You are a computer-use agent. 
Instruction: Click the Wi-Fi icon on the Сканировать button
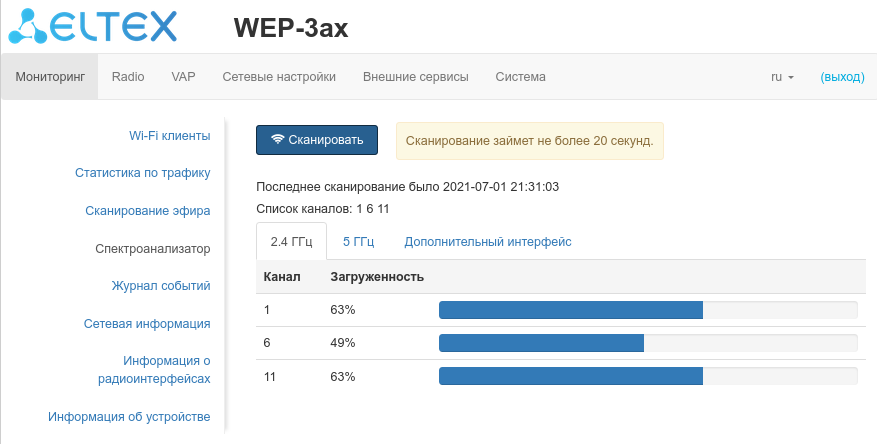(x=277, y=140)
